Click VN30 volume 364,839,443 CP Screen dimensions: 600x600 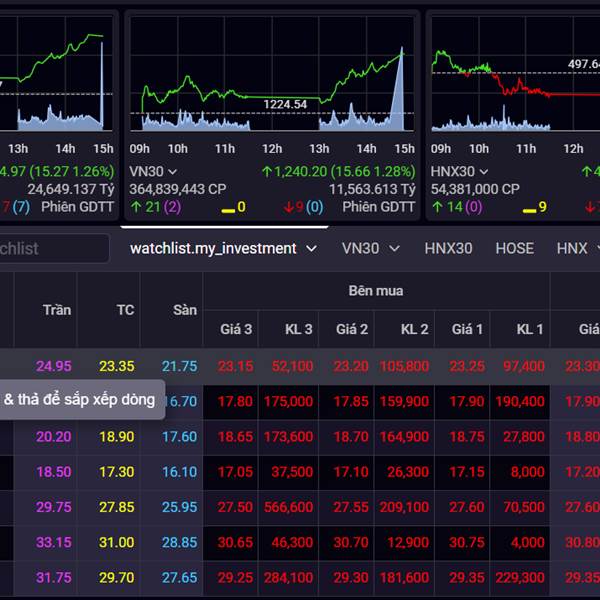pos(178,189)
